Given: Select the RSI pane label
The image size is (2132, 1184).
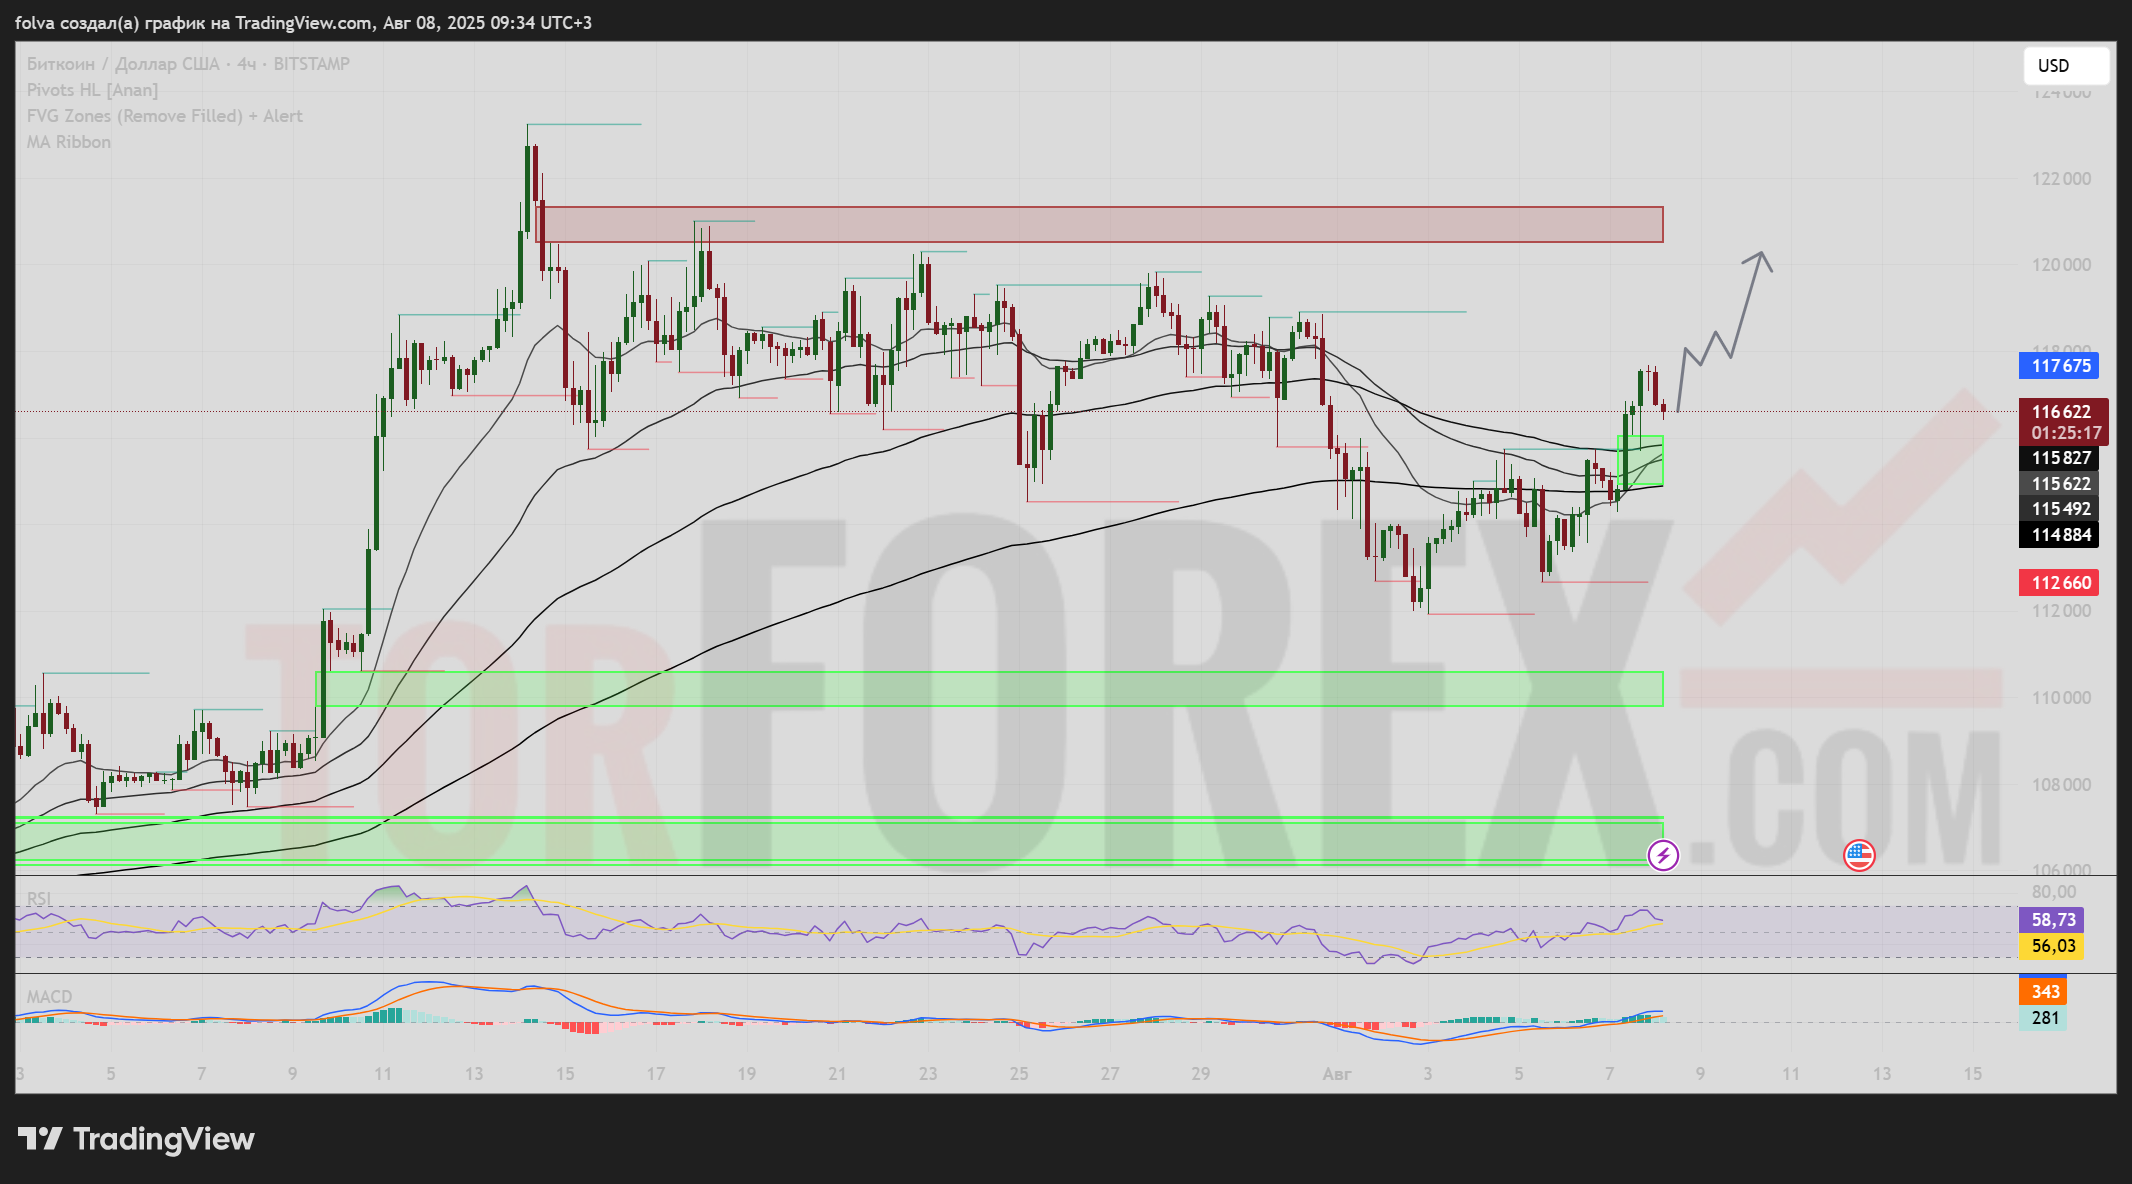Looking at the screenshot, I should point(39,899).
